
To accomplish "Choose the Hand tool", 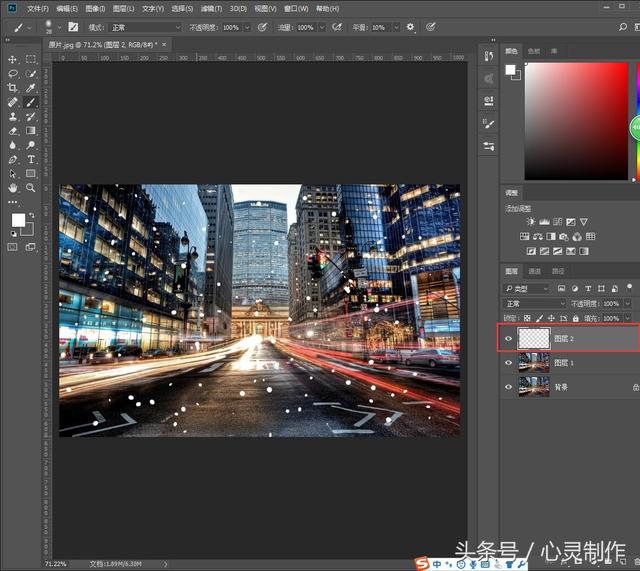I will coord(13,187).
